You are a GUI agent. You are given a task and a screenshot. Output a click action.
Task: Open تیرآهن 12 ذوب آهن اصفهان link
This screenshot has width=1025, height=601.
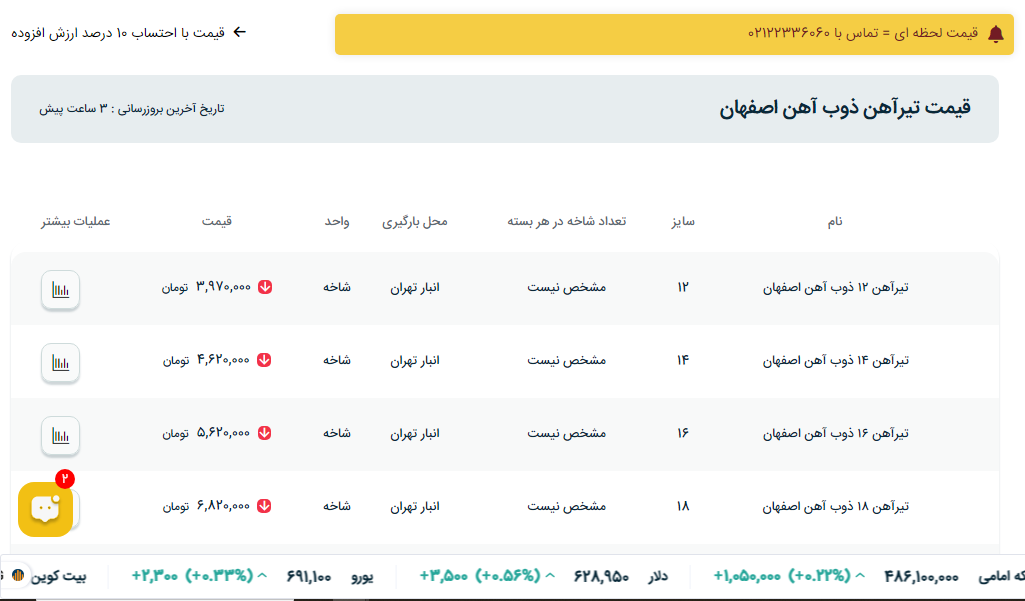835,287
